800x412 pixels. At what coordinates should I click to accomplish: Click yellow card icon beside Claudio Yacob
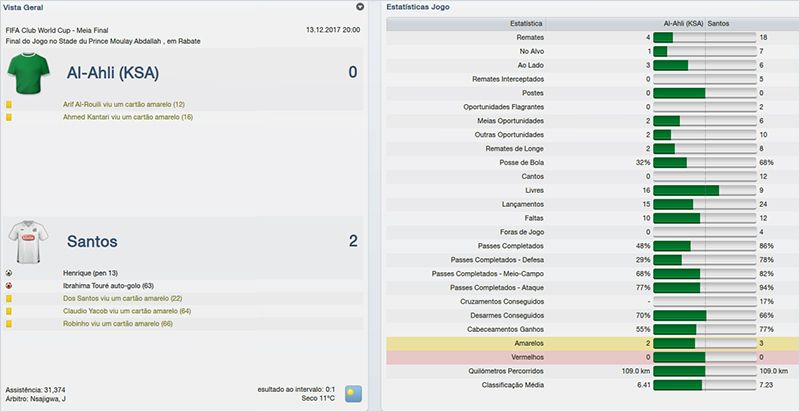point(9,311)
